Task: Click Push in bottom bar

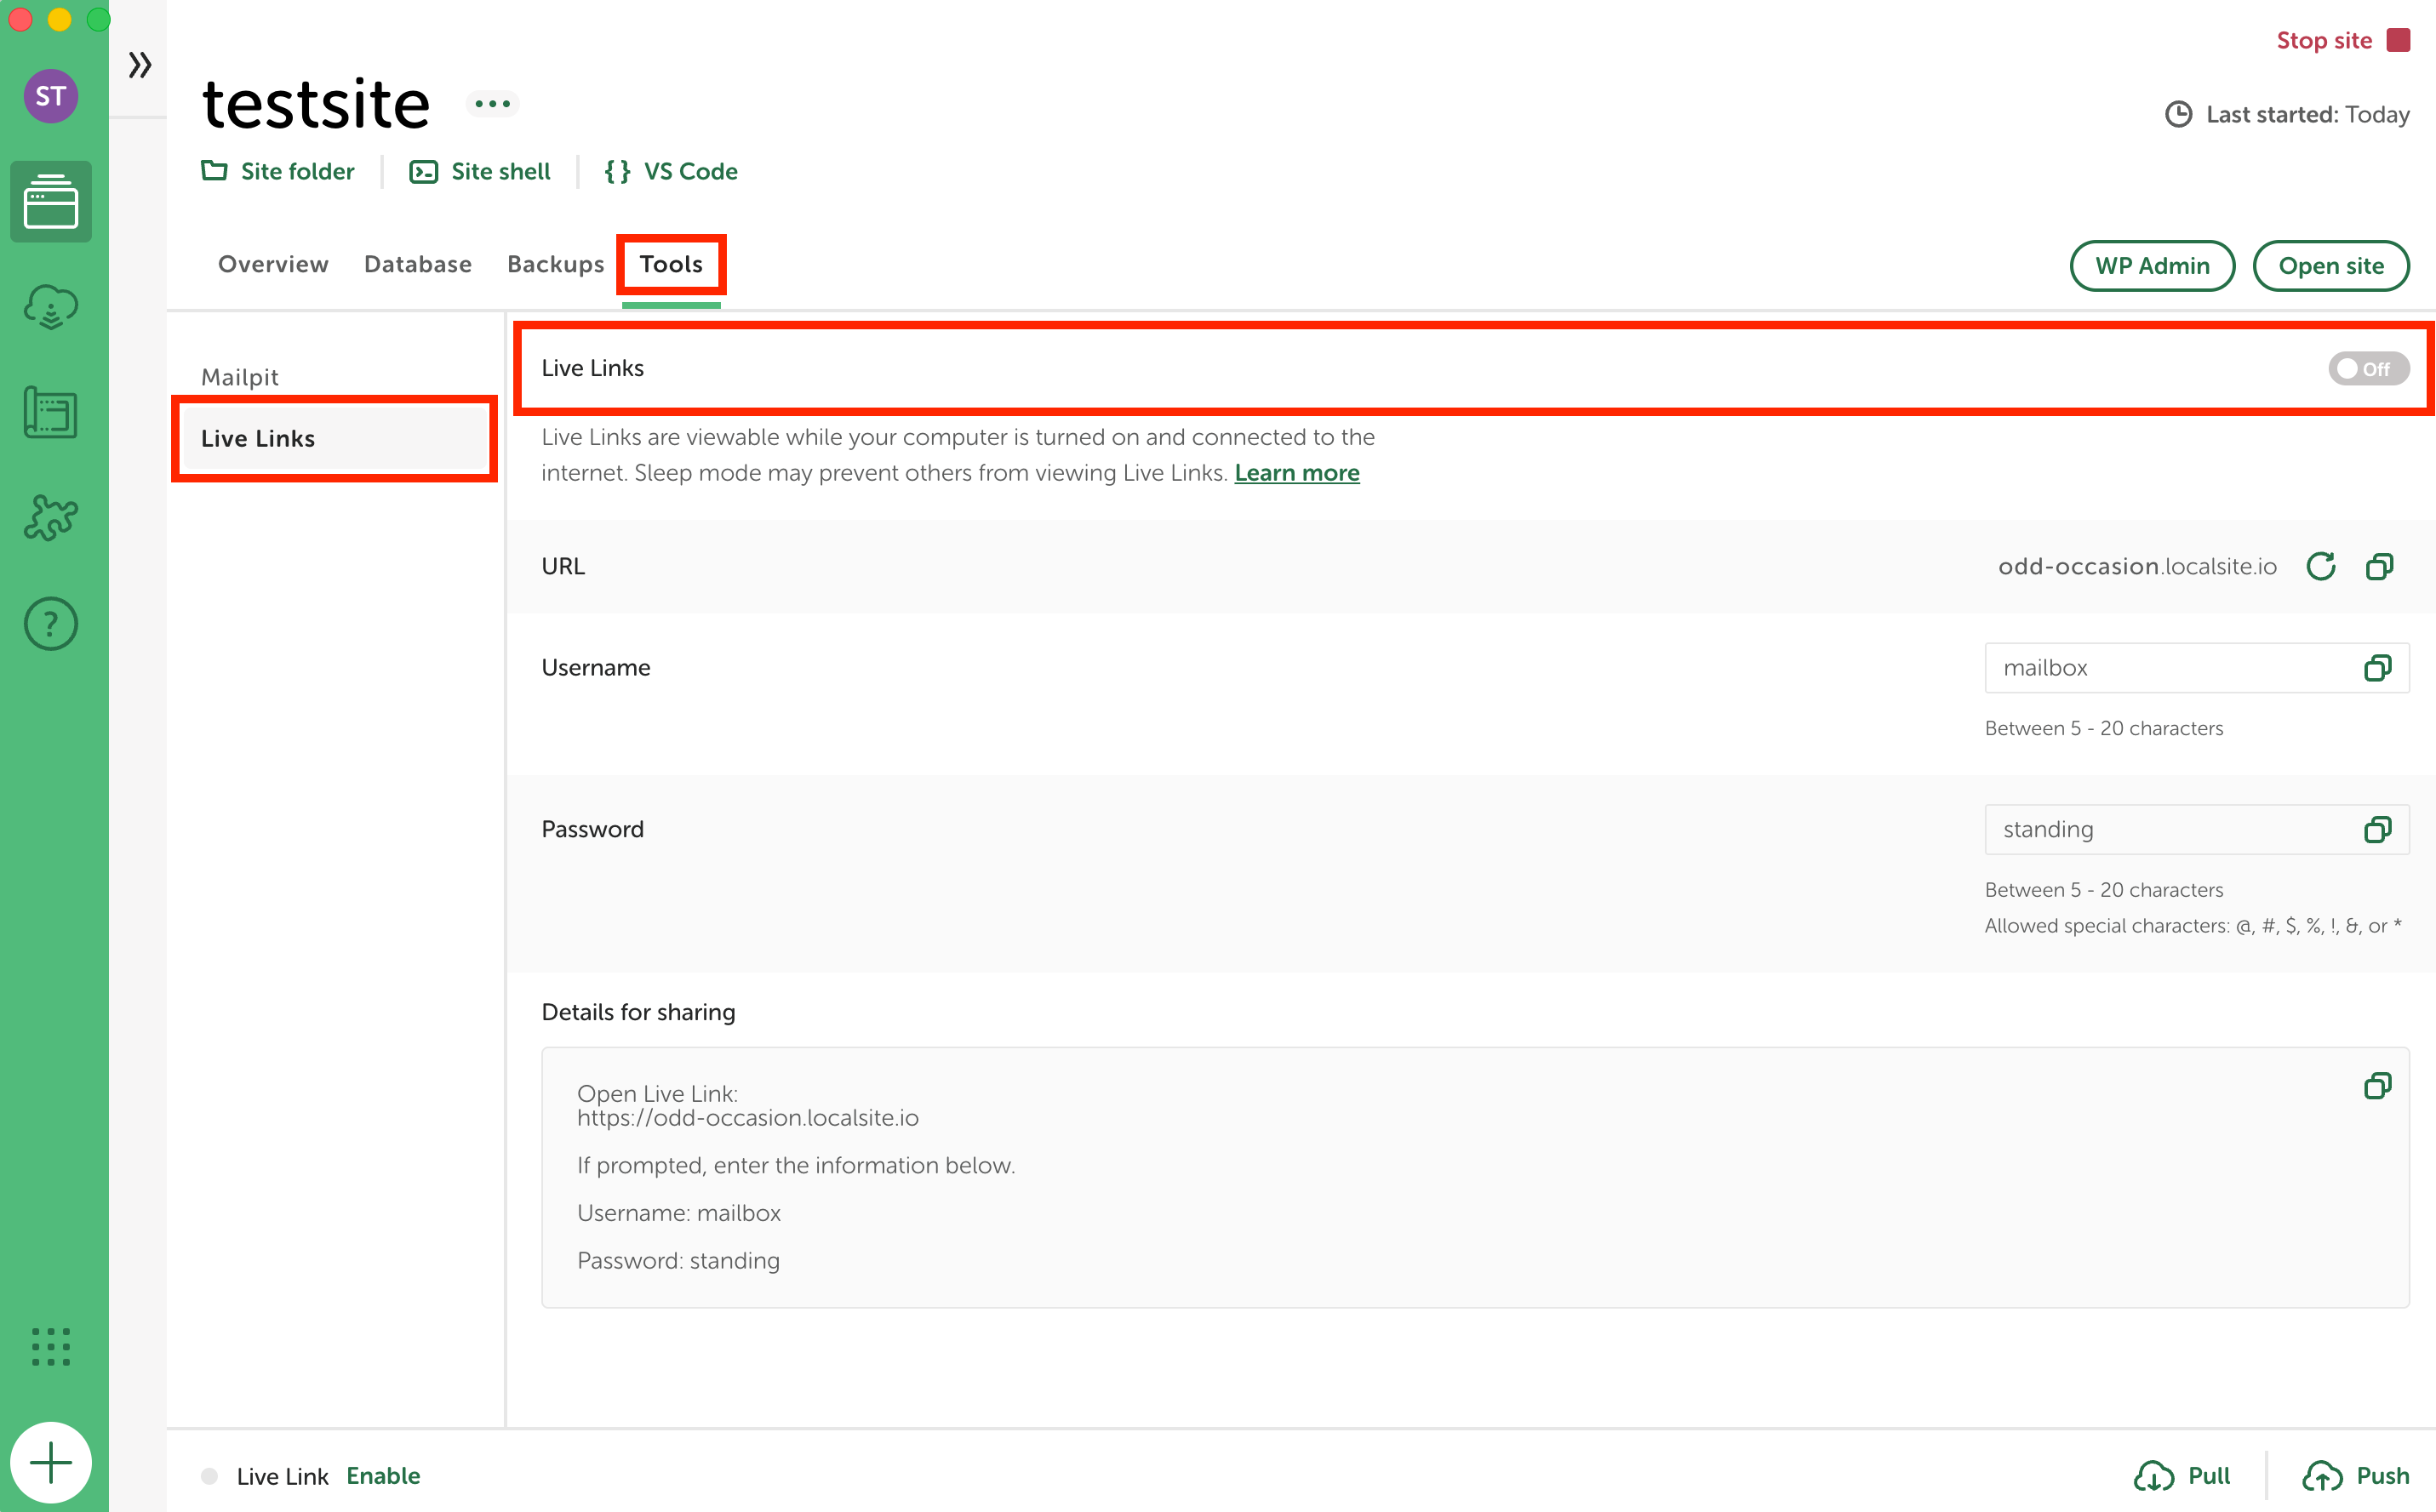Action: pos(2356,1476)
